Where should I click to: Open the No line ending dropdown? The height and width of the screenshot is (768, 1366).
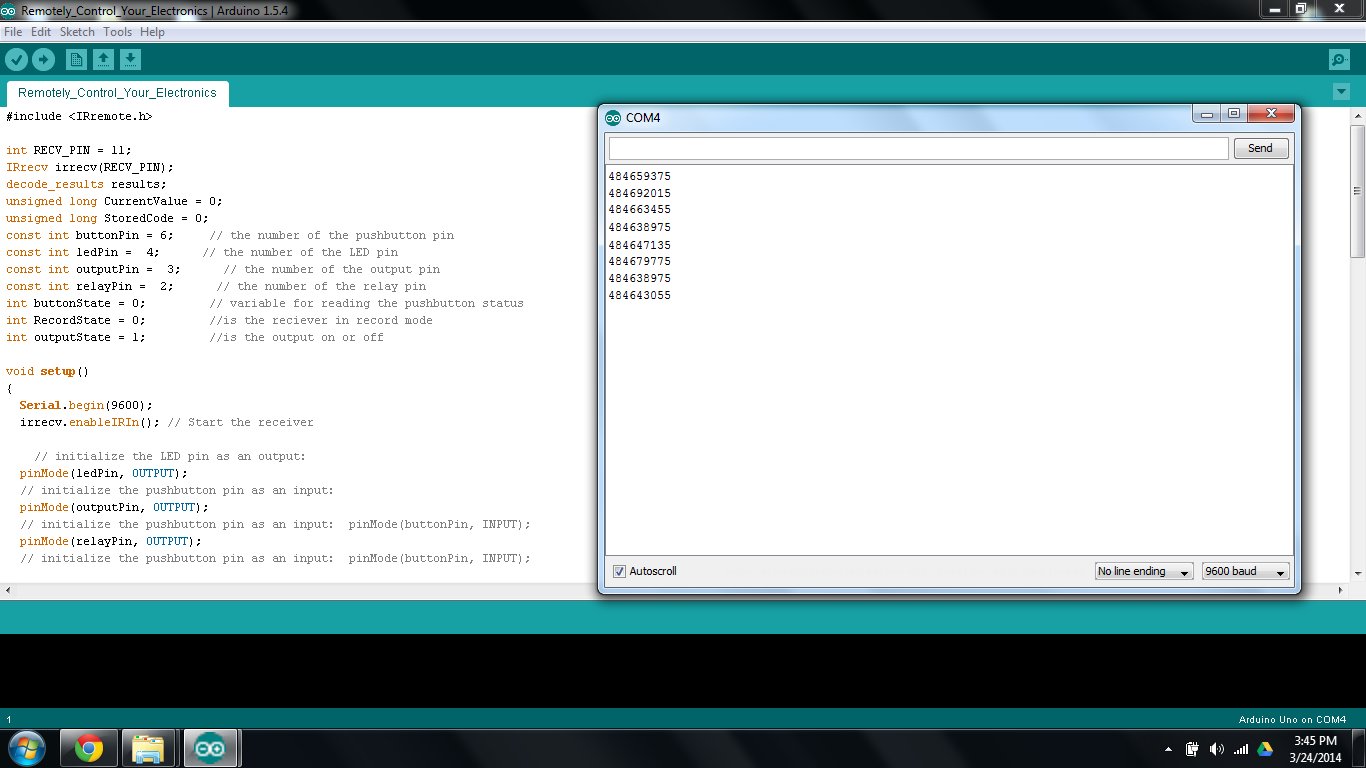tap(1144, 571)
